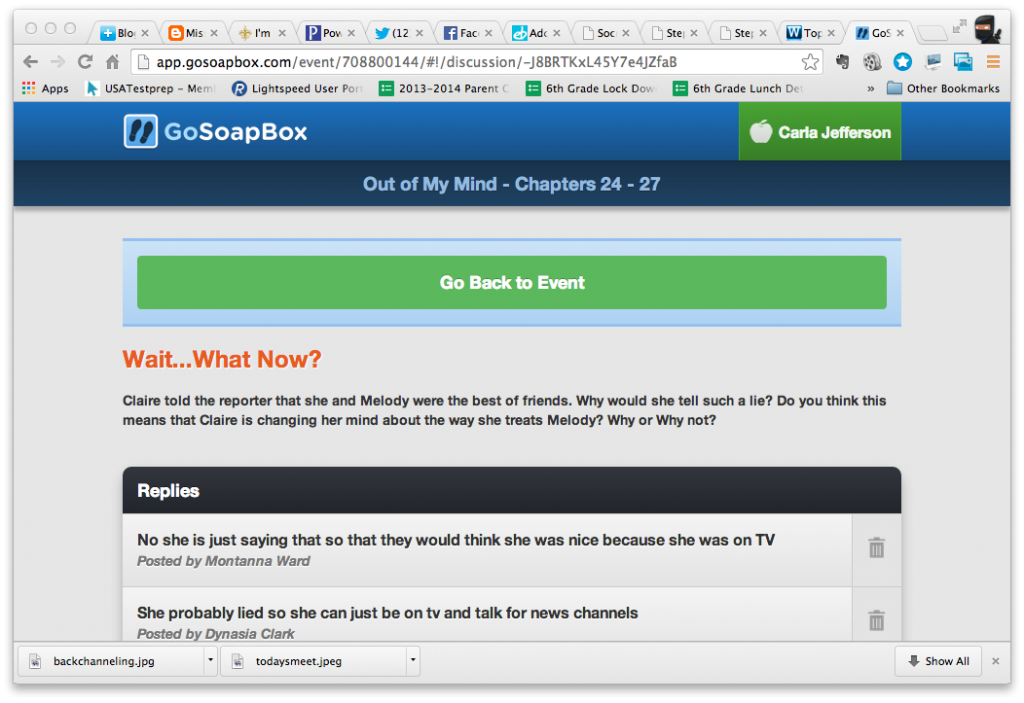Open the 6th Grade Lock Down bookmark
1024x703 pixels.
[591, 88]
